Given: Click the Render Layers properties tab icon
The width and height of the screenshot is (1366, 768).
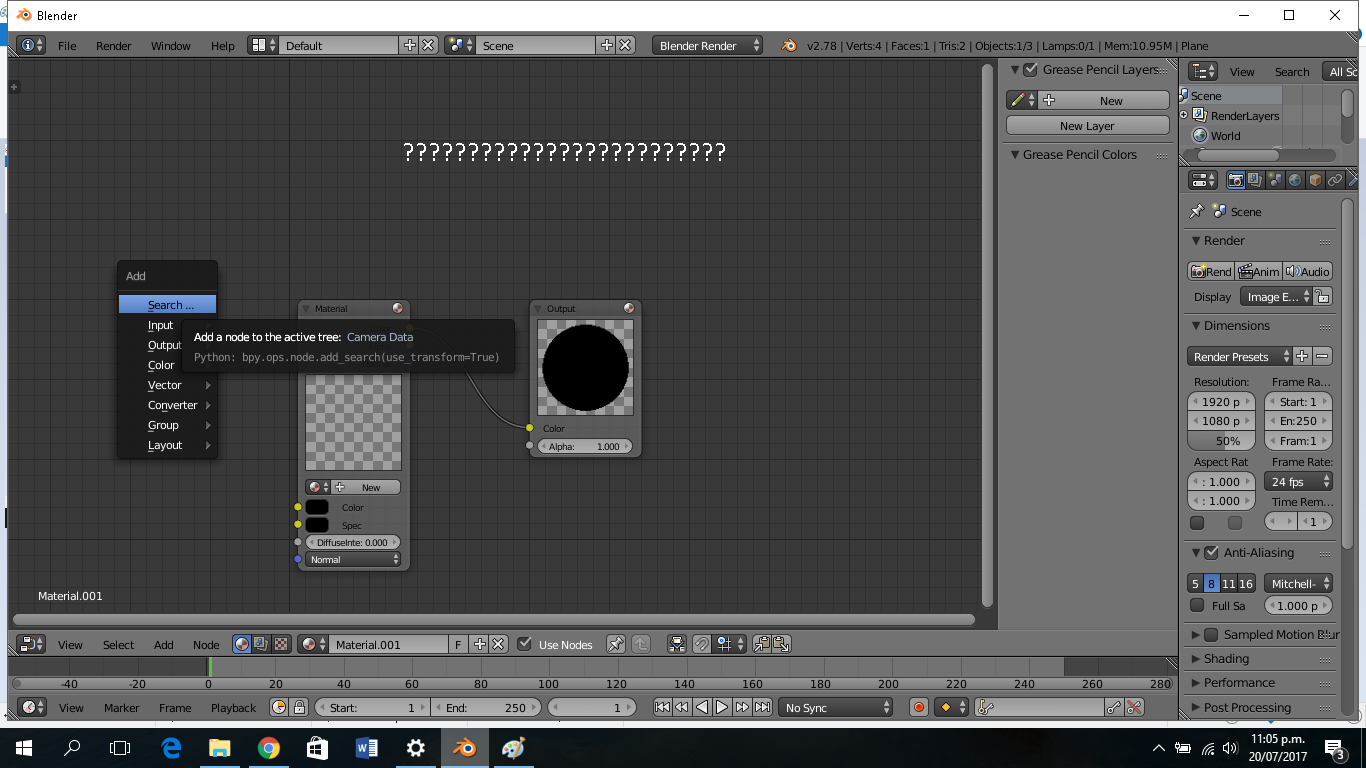Looking at the screenshot, I should tap(1255, 180).
